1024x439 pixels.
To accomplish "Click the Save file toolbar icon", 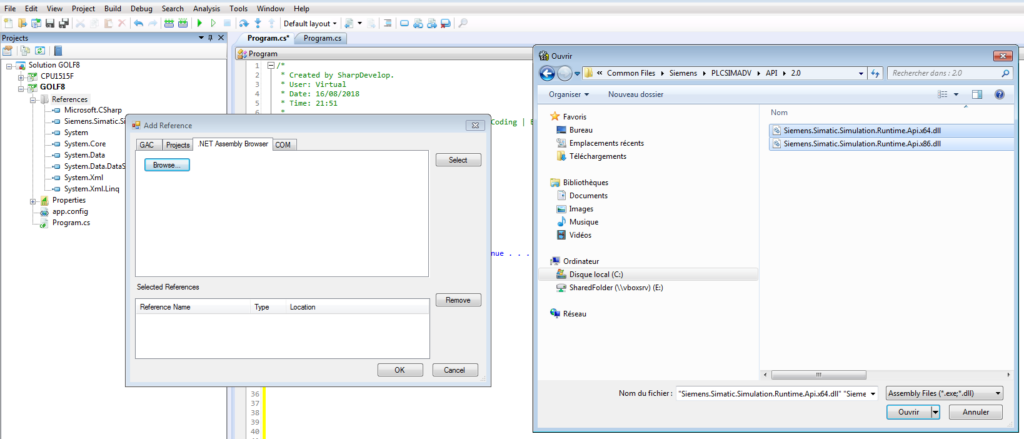I will (50, 24).
